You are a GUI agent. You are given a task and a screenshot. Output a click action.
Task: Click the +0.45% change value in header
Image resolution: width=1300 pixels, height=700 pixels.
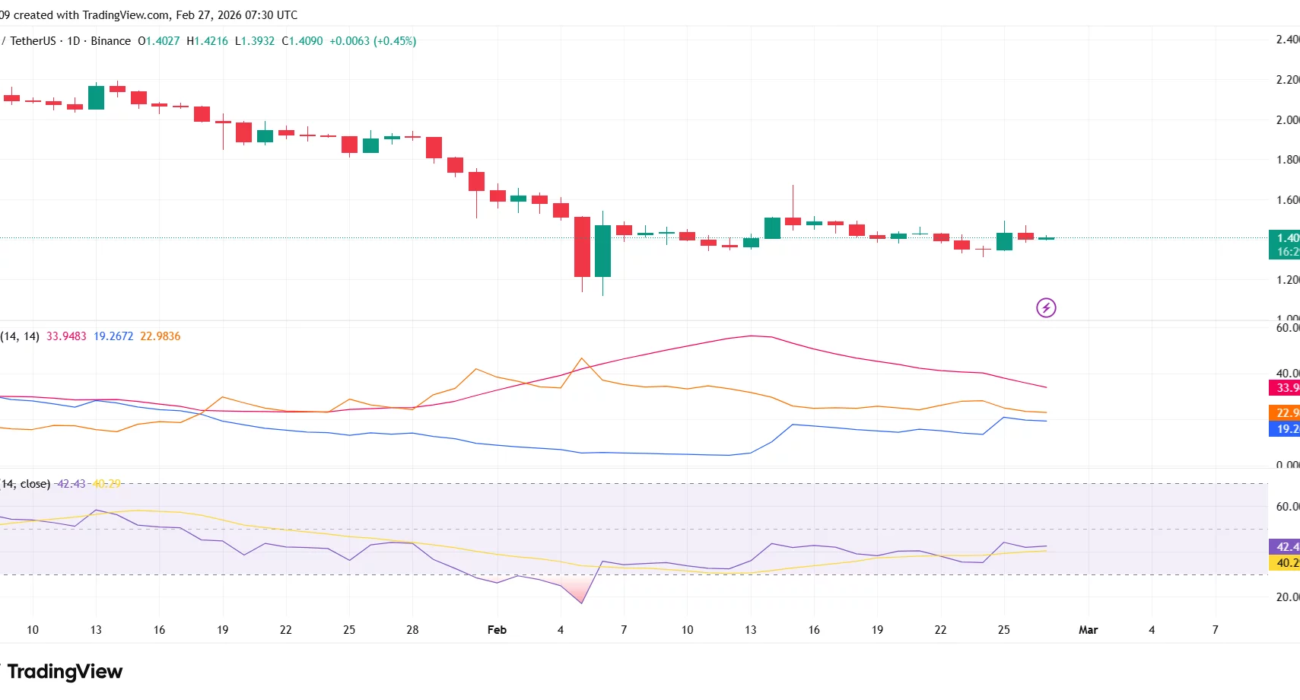[x=394, y=41]
